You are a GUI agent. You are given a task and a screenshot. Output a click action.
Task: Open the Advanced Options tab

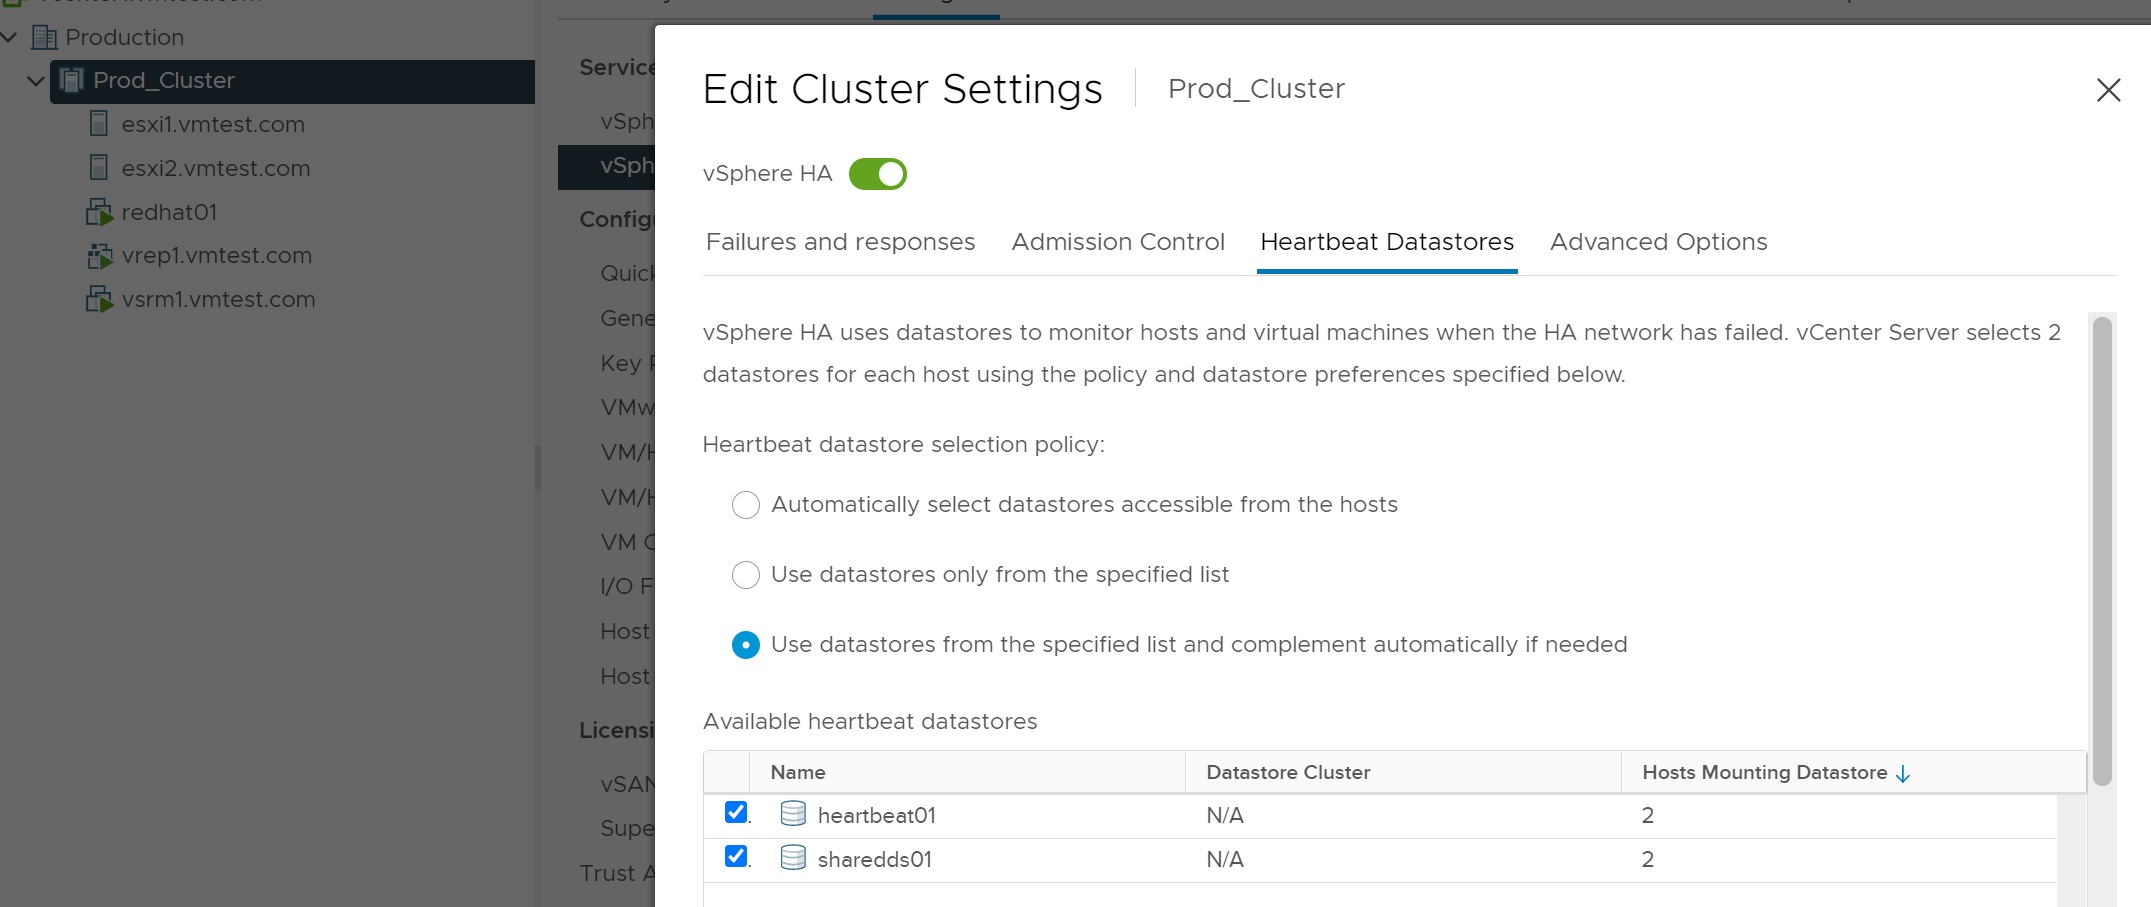click(1658, 242)
